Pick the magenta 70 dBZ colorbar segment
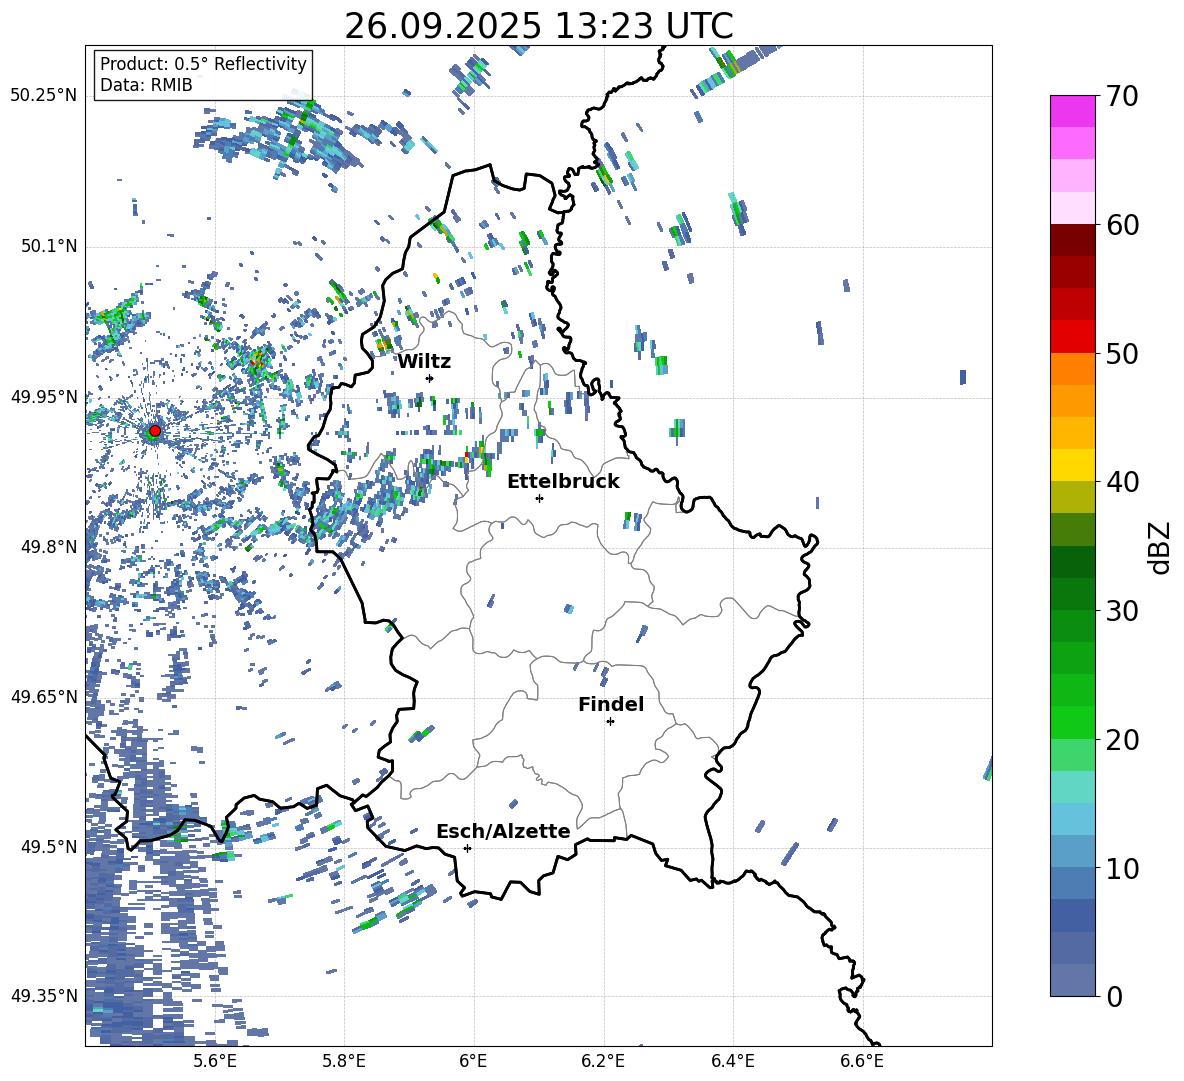 1073,111
